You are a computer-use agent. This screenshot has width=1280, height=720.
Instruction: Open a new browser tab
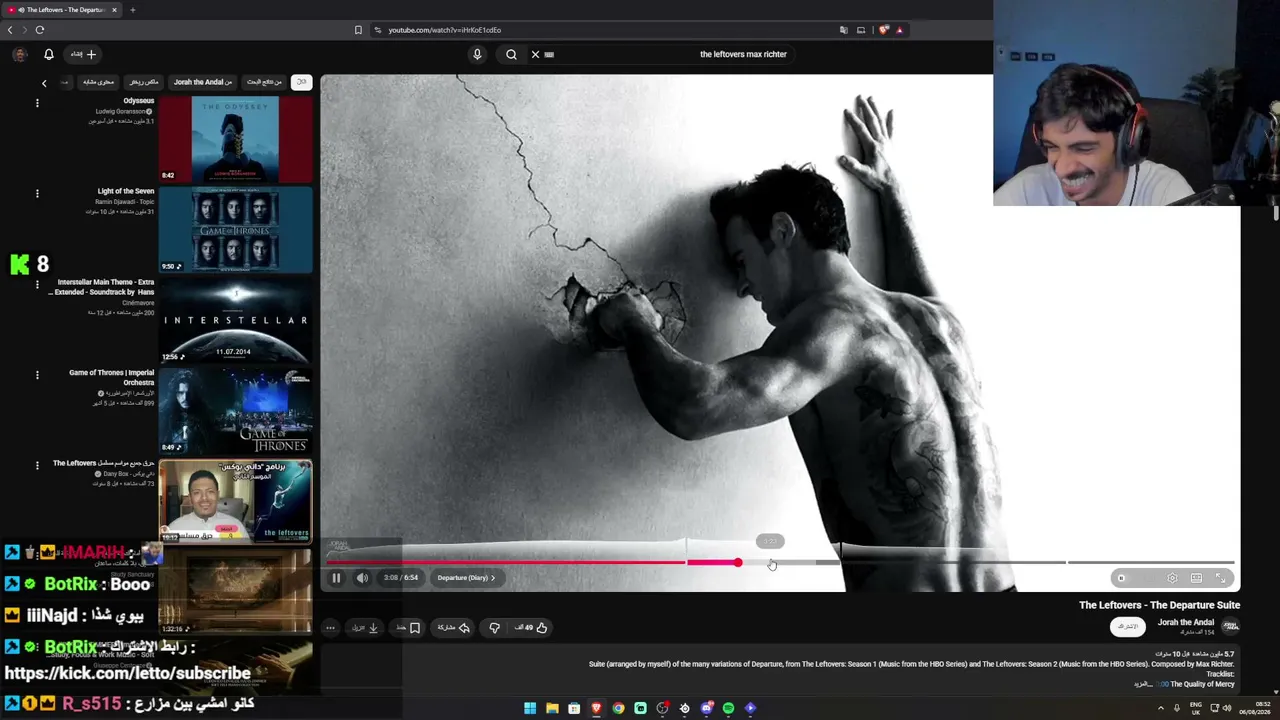[132, 10]
